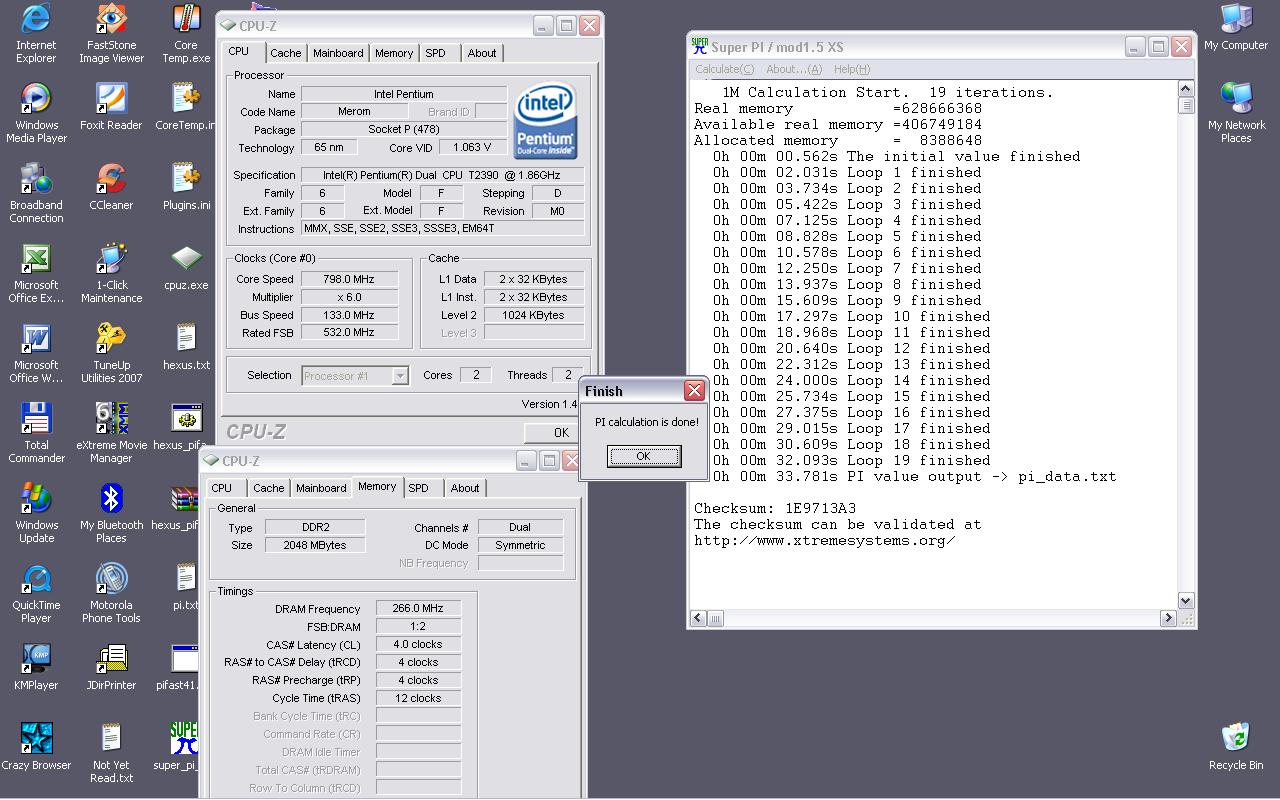Click Super PI vertical scrollbar down arrow
Viewport: 1280px width, 800px height.
(1186, 601)
